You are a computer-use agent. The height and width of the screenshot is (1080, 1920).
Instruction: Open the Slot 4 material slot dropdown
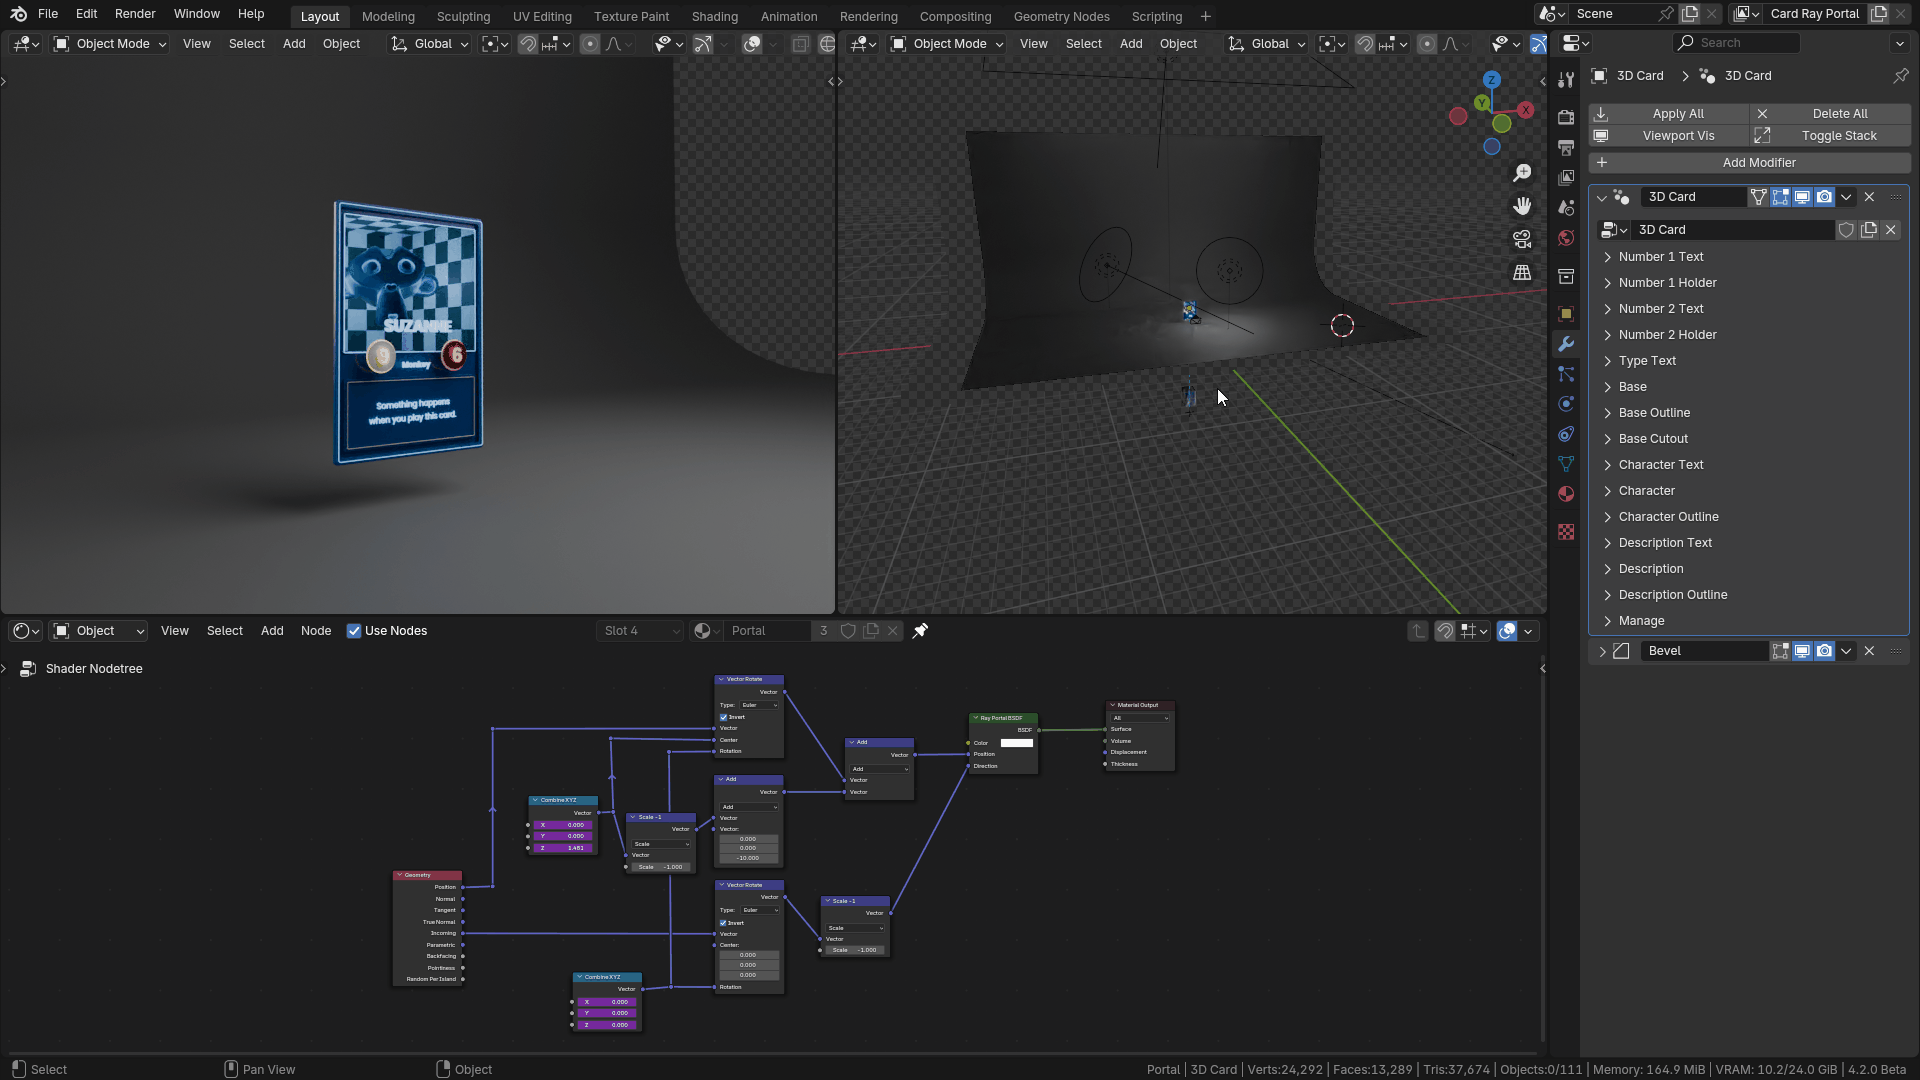pos(640,631)
